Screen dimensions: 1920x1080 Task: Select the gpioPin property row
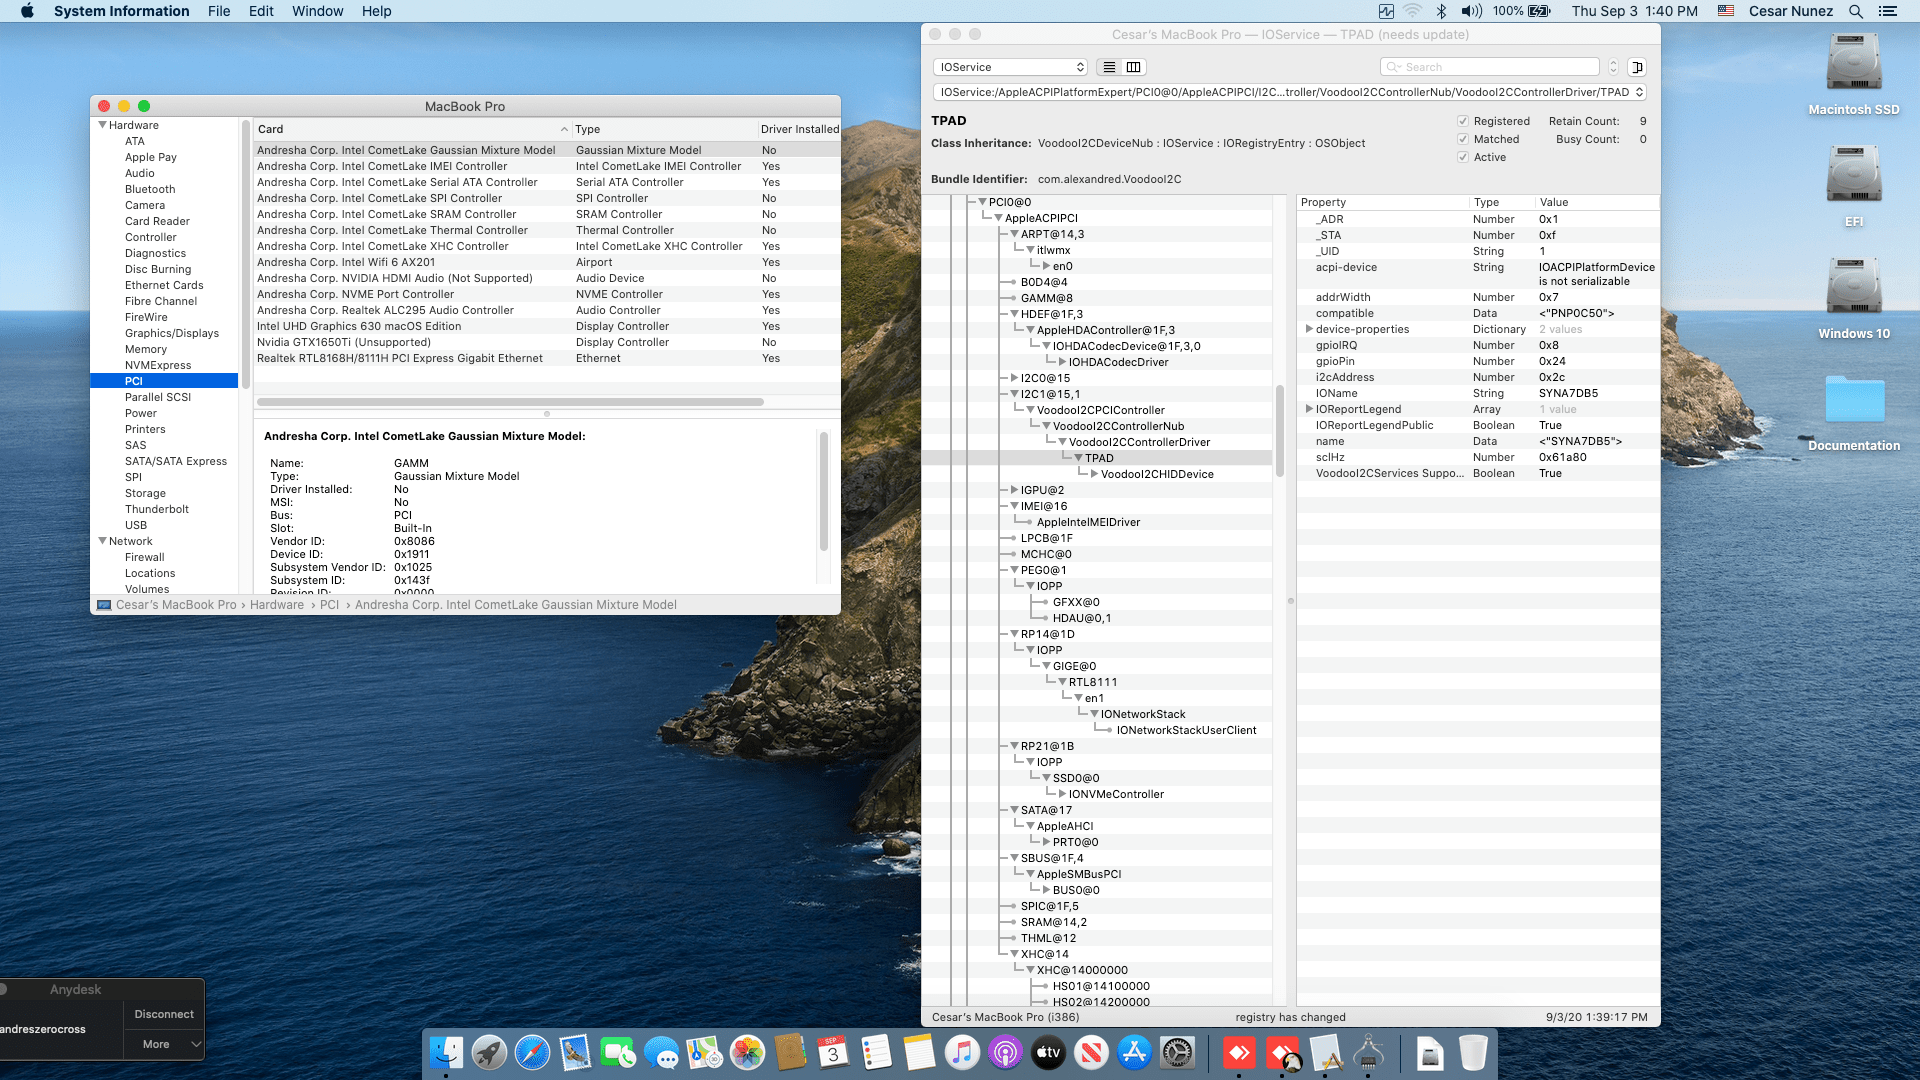click(x=1478, y=361)
